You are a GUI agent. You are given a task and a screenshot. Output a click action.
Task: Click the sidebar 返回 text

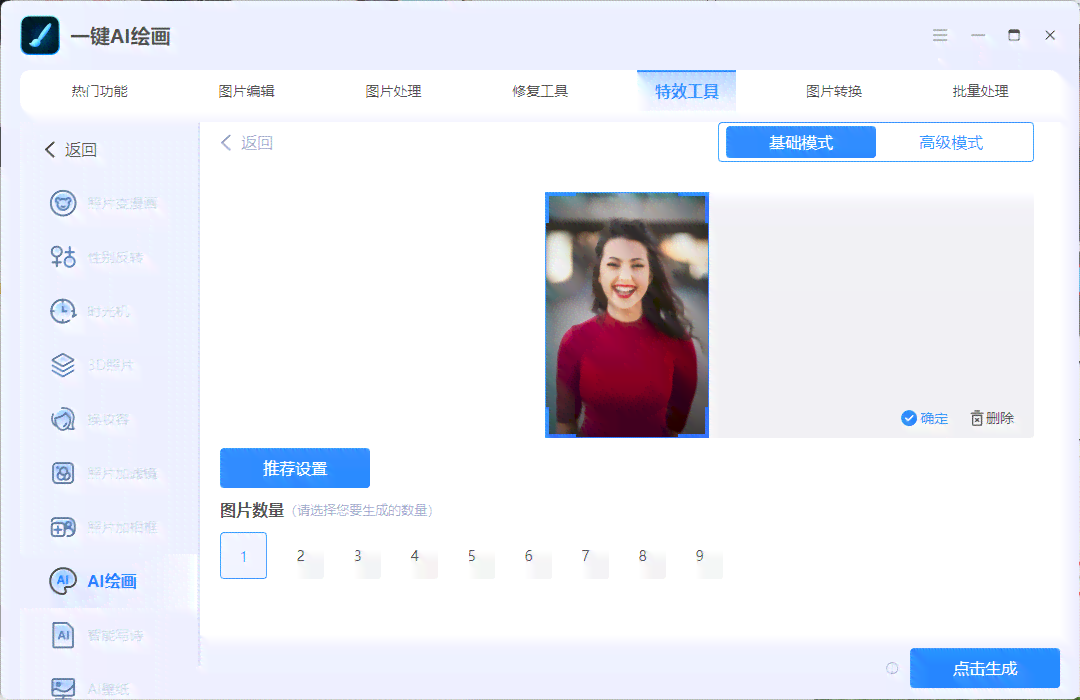coord(81,150)
